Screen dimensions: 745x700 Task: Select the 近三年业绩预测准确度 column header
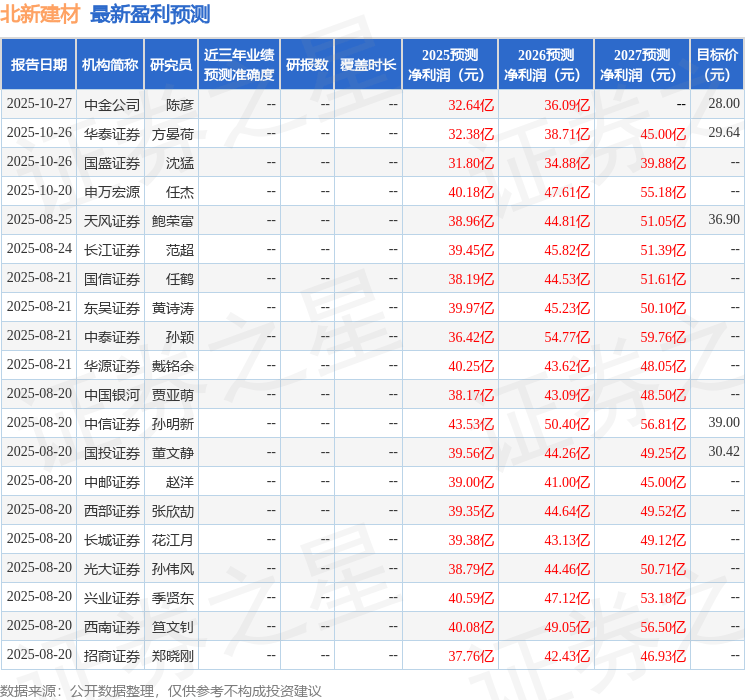pos(238,64)
